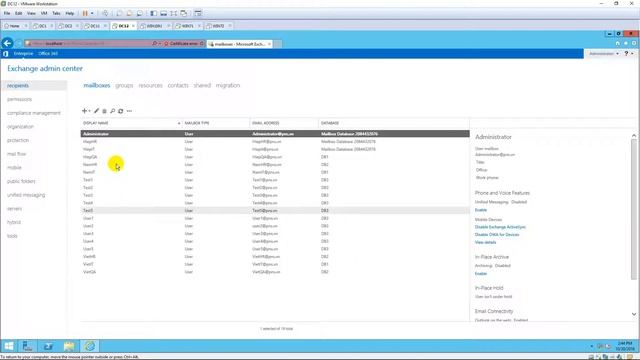Click the details pane scroll down arrow
The width and height of the screenshot is (640, 360).
pyautogui.click(x=633, y=314)
